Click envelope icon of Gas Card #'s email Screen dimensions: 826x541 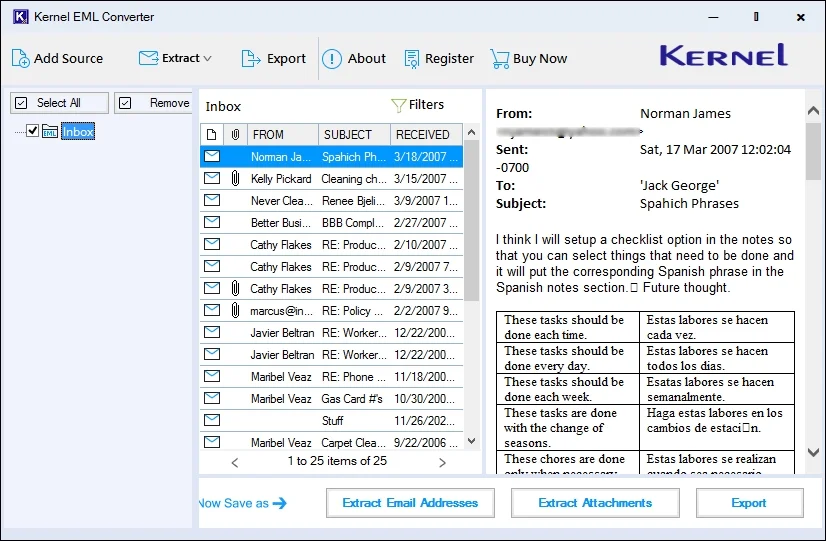coord(212,398)
